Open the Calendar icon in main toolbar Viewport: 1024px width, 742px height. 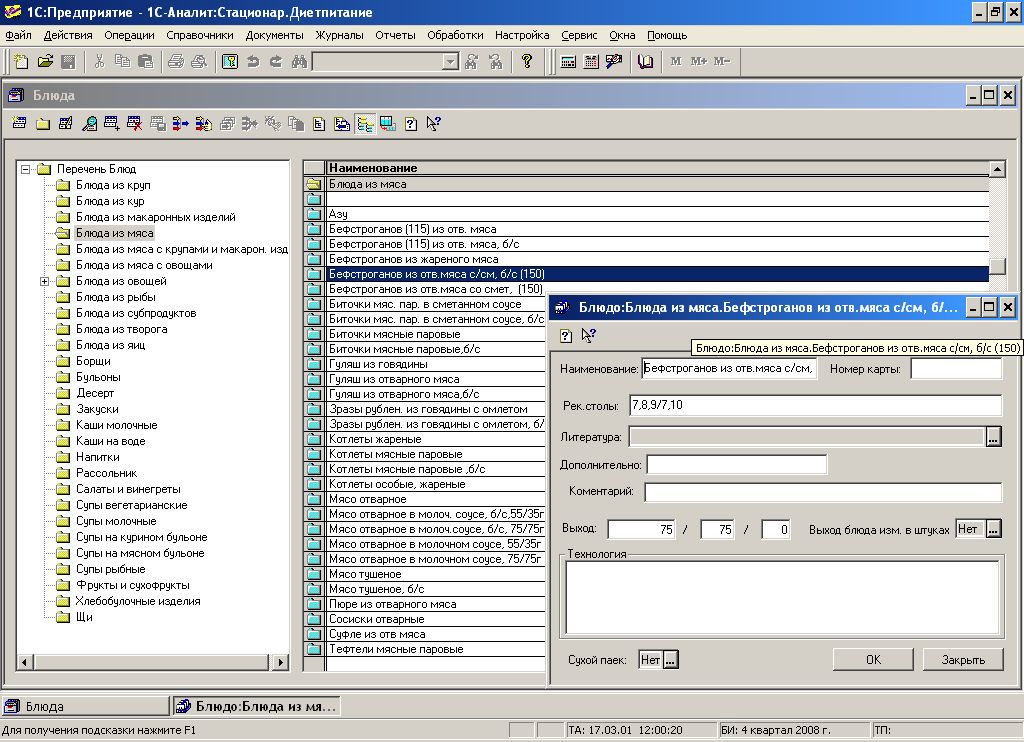591,61
